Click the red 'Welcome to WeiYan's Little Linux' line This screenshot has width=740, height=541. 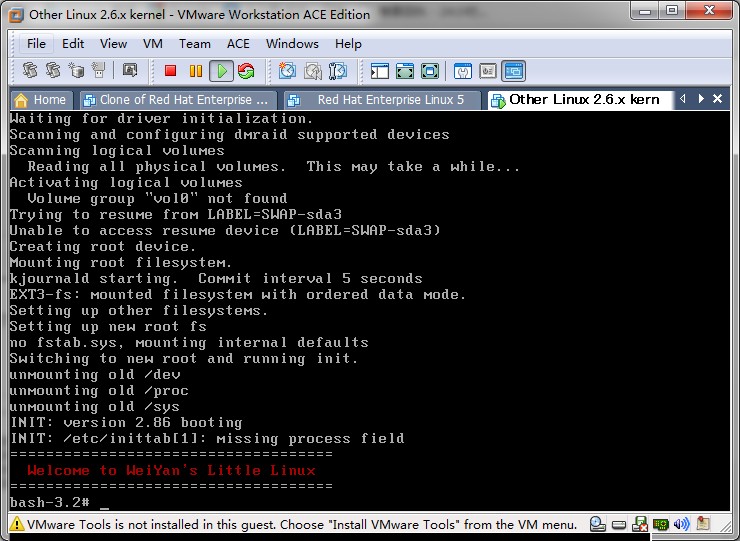tap(171, 470)
